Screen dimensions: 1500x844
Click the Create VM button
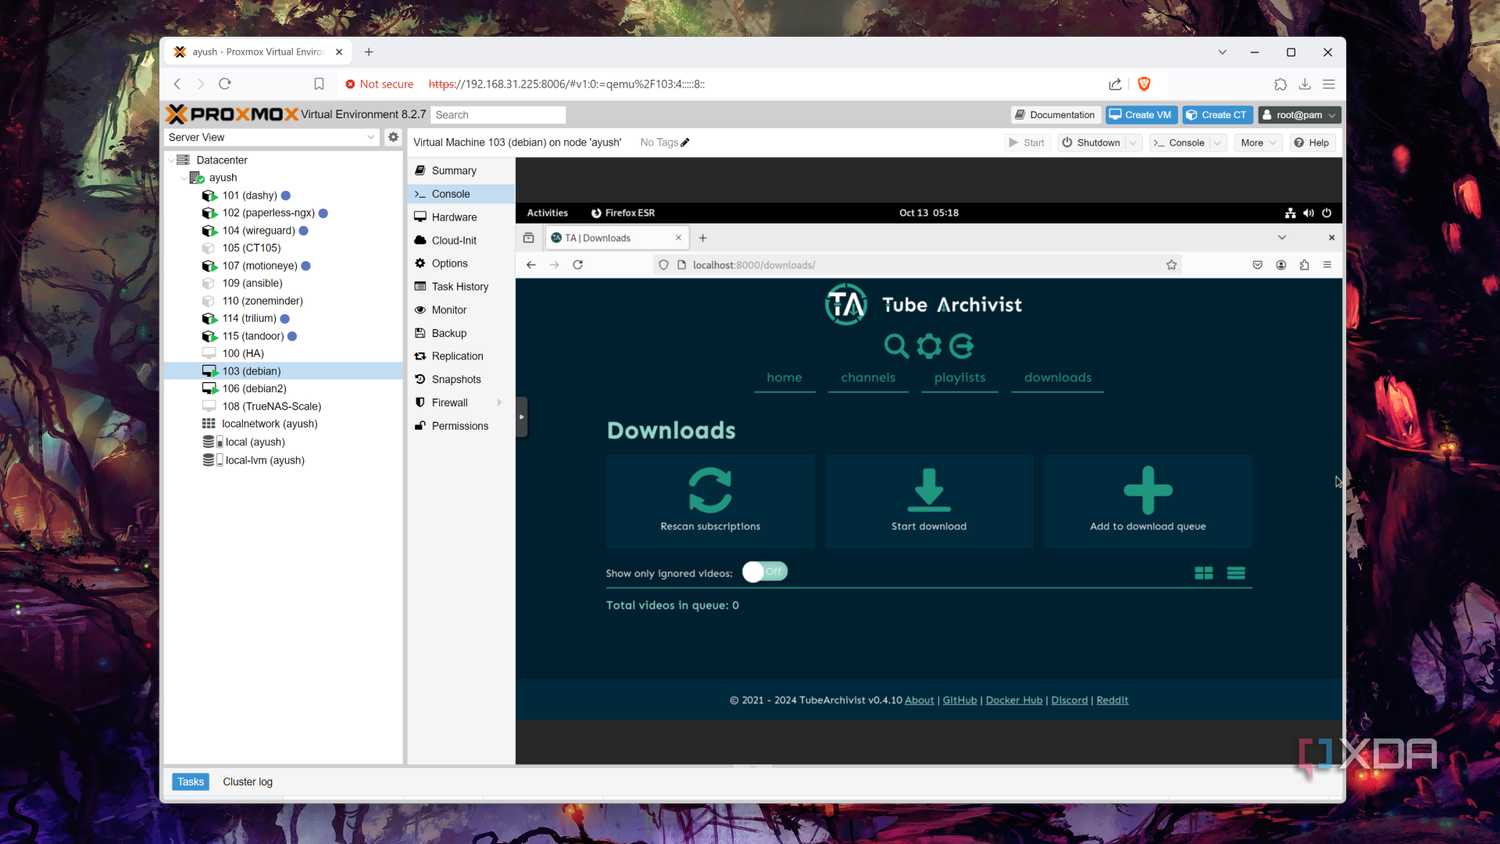pos(1141,115)
